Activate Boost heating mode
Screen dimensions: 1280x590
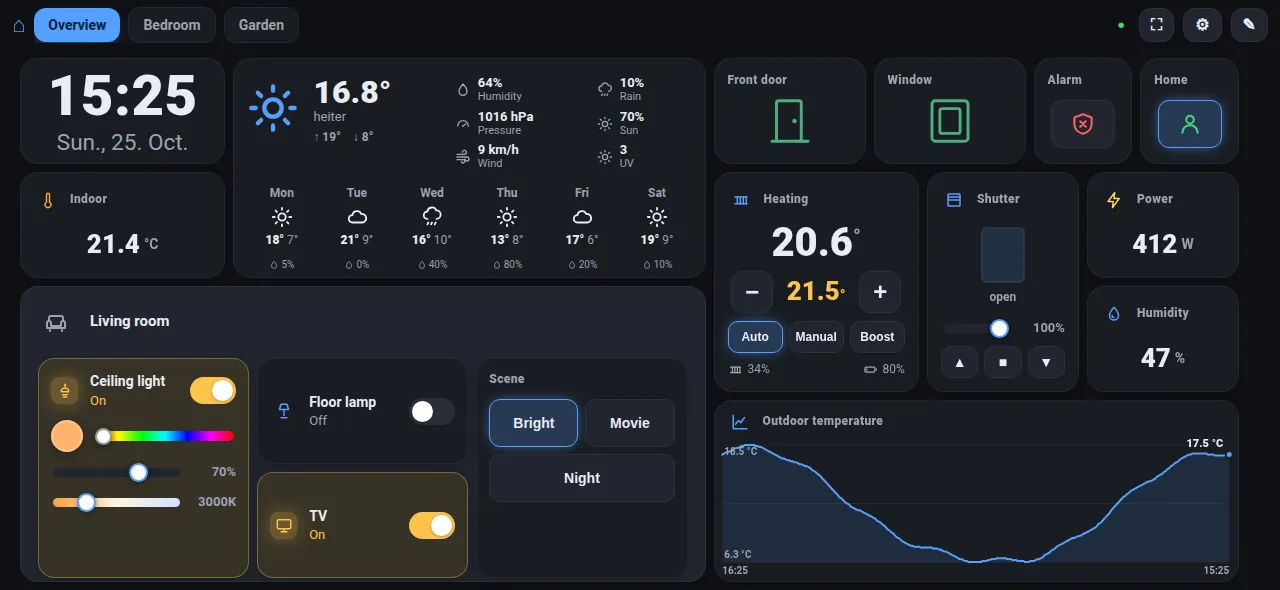[877, 337]
